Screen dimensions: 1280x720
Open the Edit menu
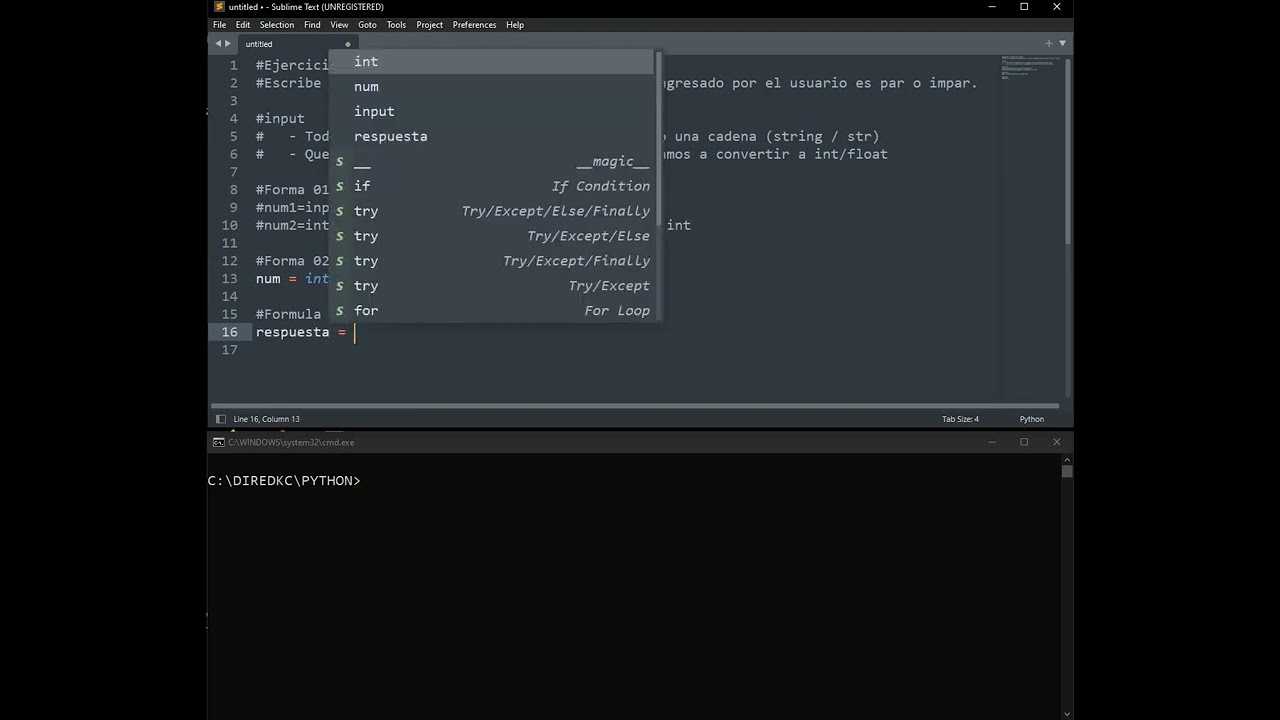pyautogui.click(x=243, y=25)
